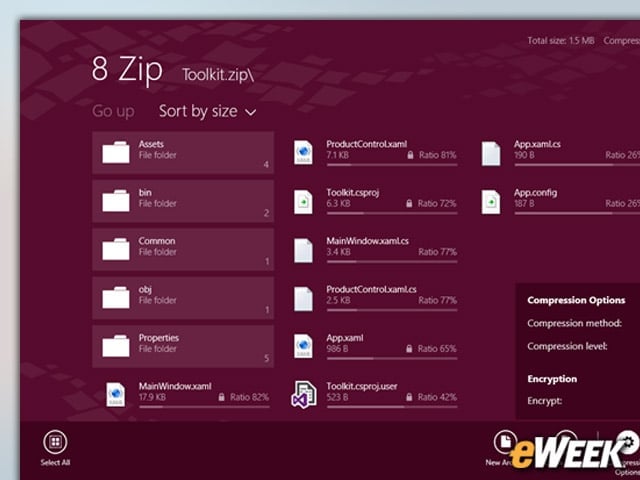Click the Select All icon
The width and height of the screenshot is (640, 480).
55,442
